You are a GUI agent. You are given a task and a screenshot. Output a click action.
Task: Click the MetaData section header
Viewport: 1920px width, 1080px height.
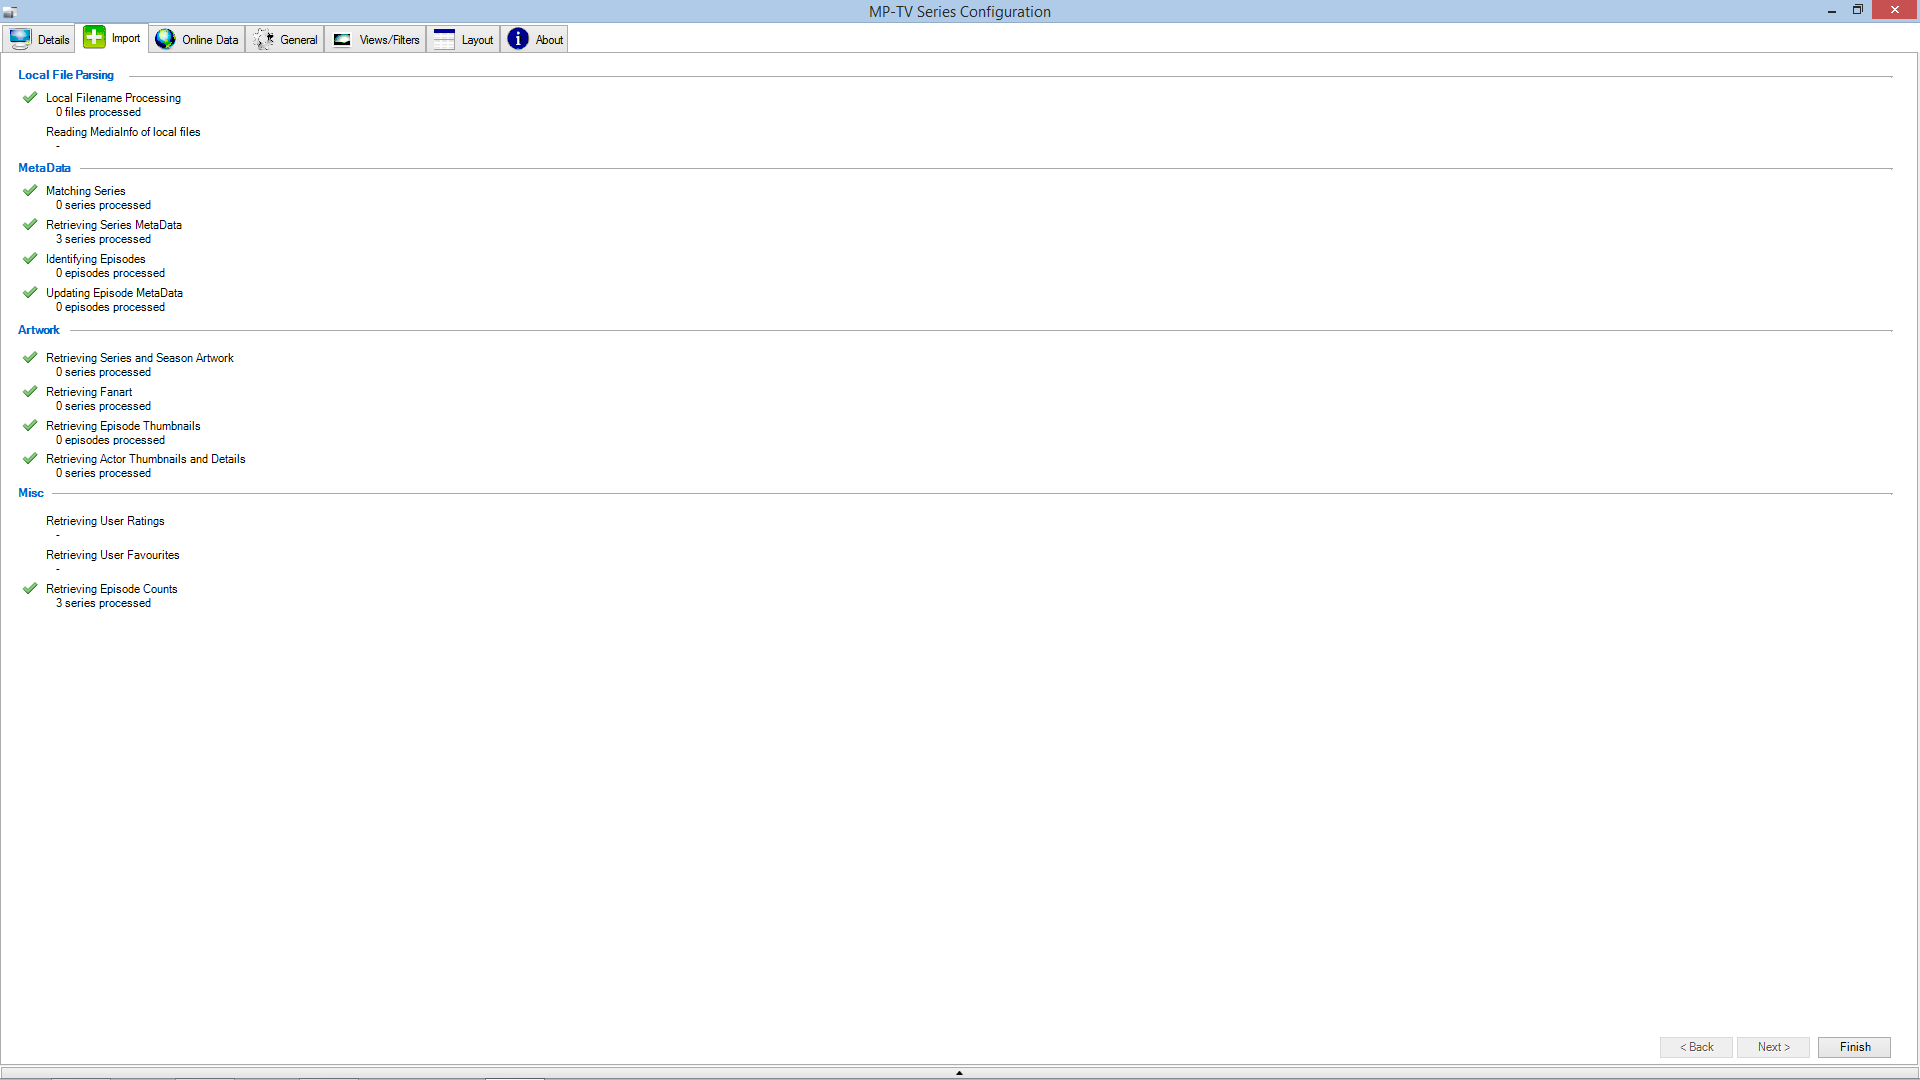tap(44, 168)
